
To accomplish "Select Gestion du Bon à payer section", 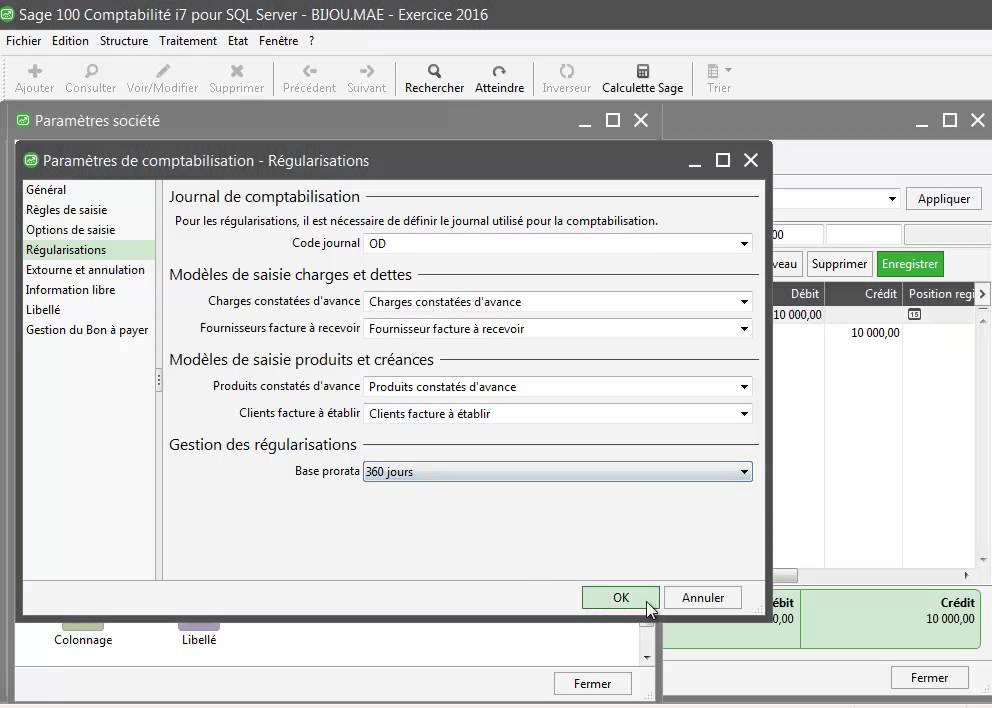I will pos(89,330).
